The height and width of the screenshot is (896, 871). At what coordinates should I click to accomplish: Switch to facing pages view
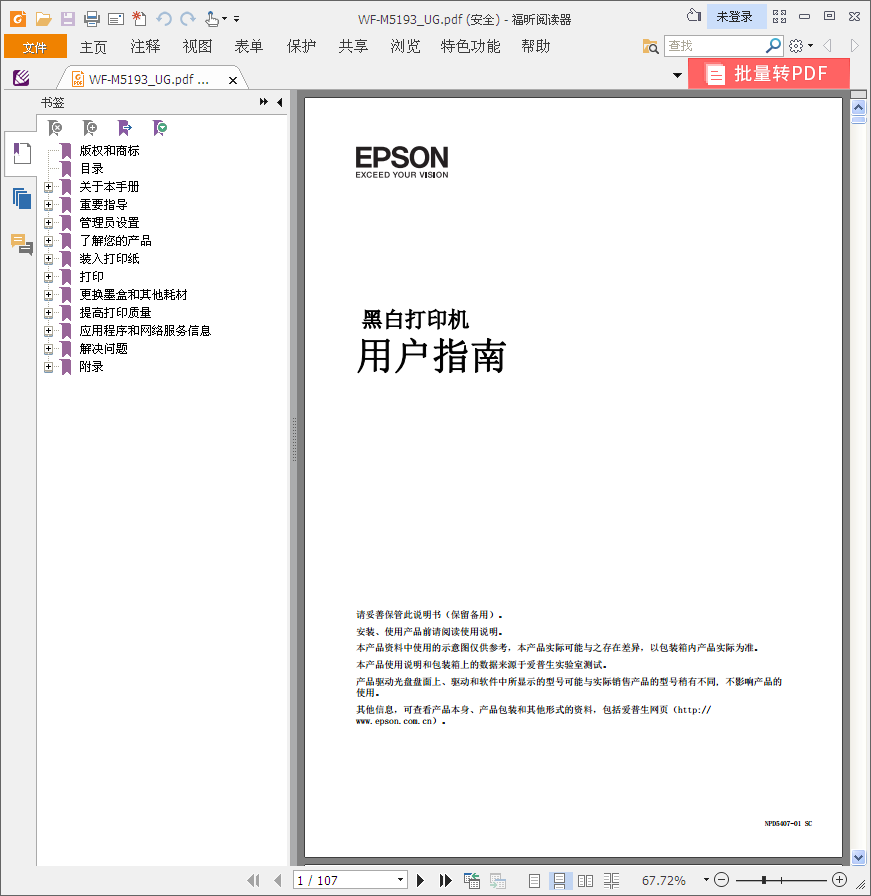click(x=585, y=881)
